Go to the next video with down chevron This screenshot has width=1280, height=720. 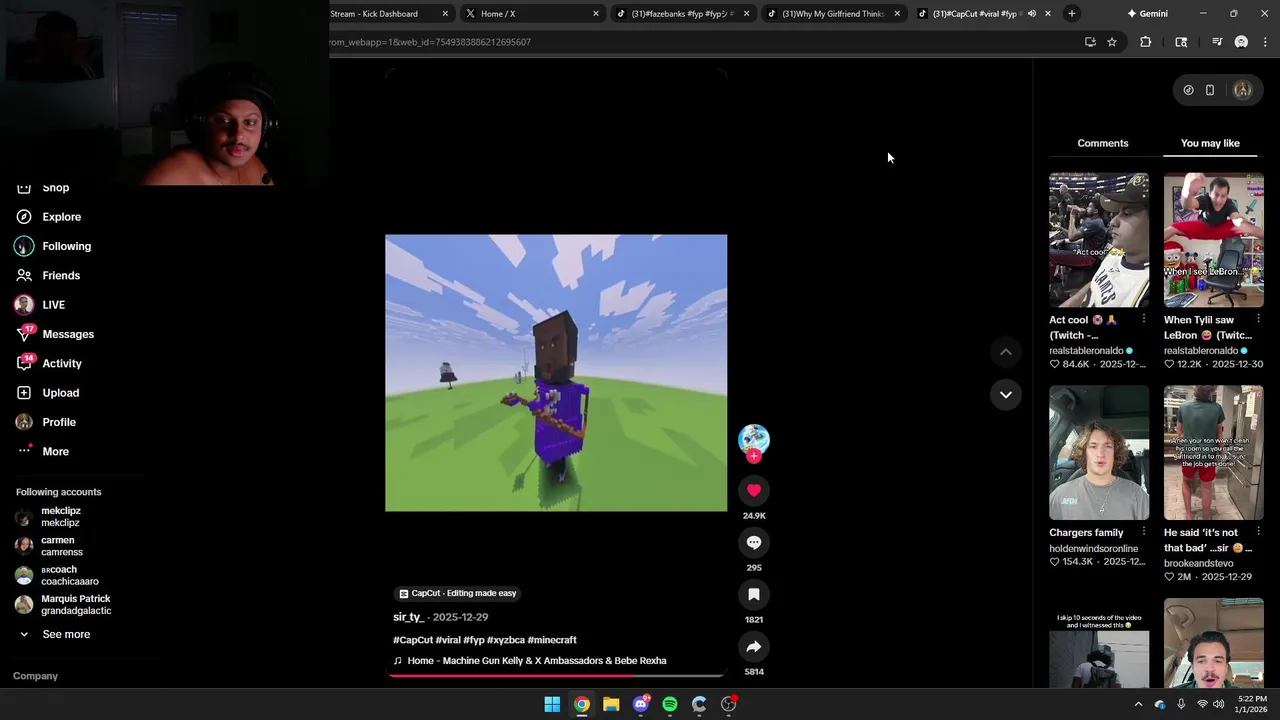1006,395
